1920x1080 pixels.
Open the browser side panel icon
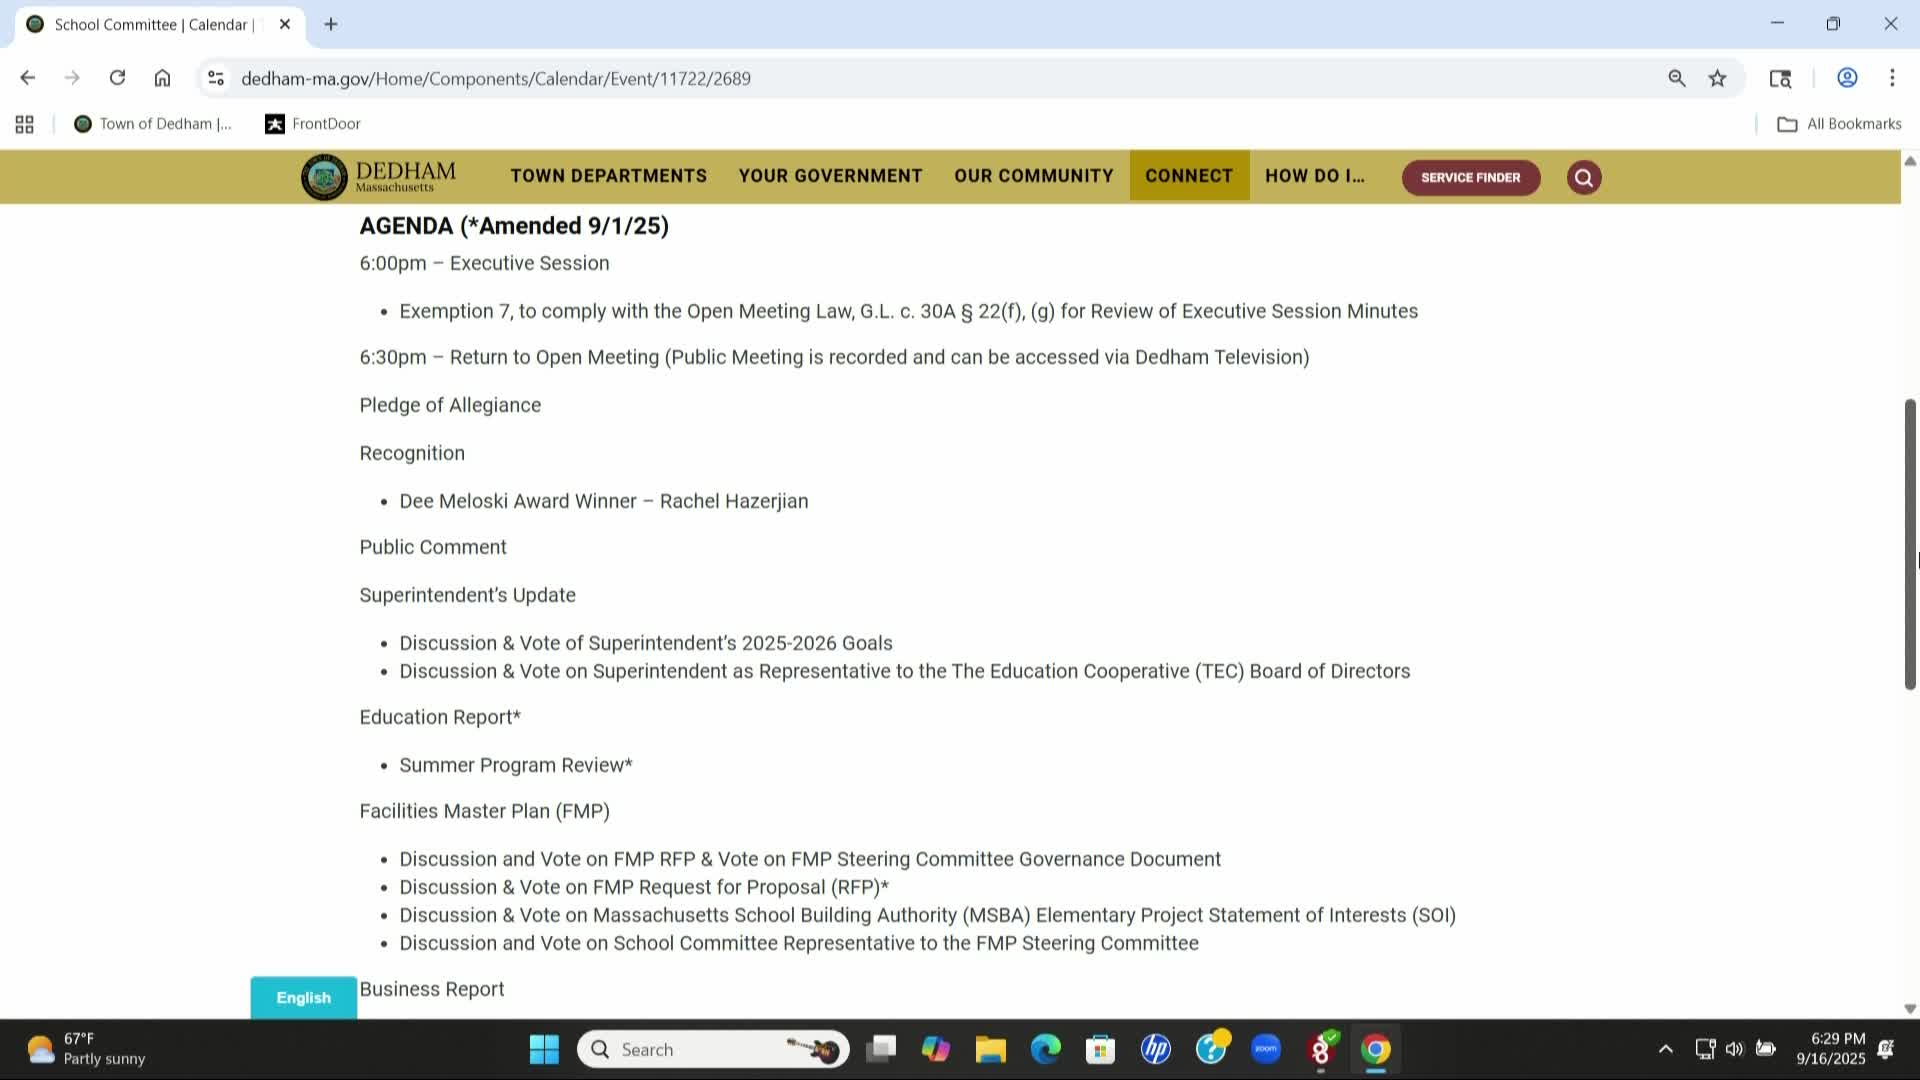[x=1780, y=77]
